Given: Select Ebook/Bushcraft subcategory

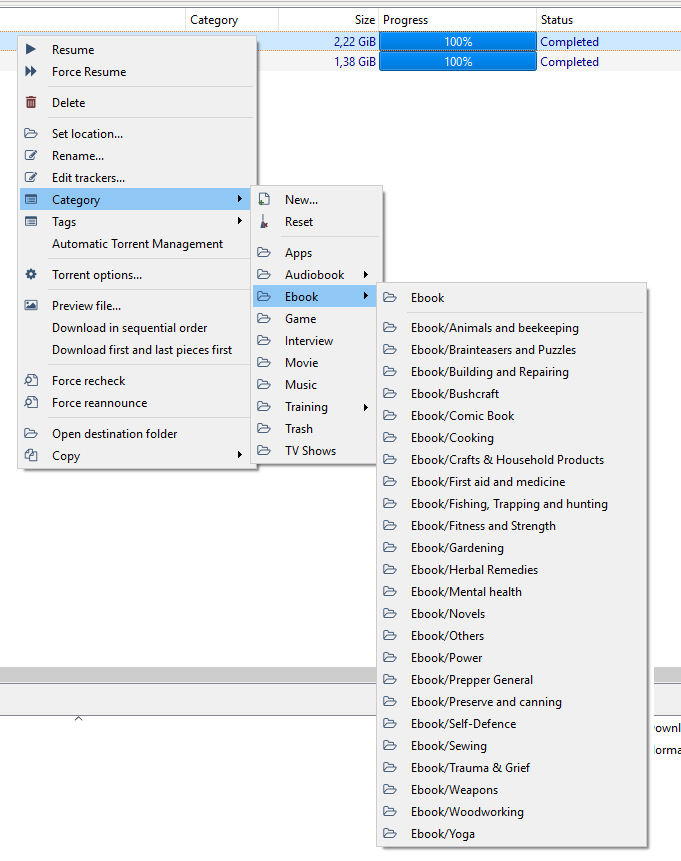Looking at the screenshot, I should pos(512,394).
